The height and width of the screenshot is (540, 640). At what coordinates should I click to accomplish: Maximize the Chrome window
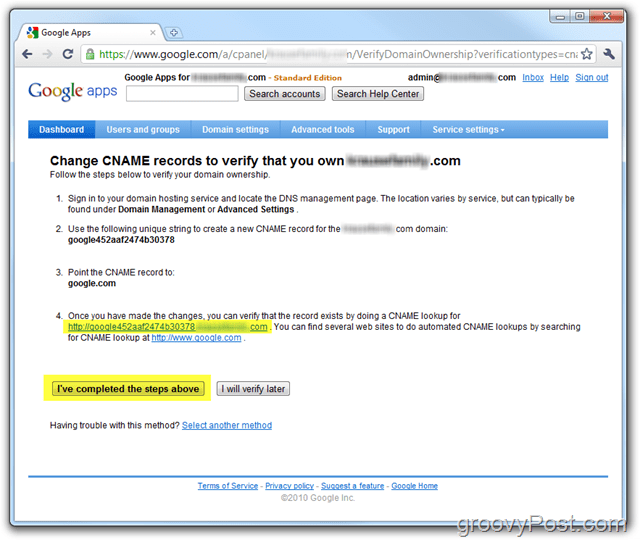pyautogui.click(x=579, y=17)
